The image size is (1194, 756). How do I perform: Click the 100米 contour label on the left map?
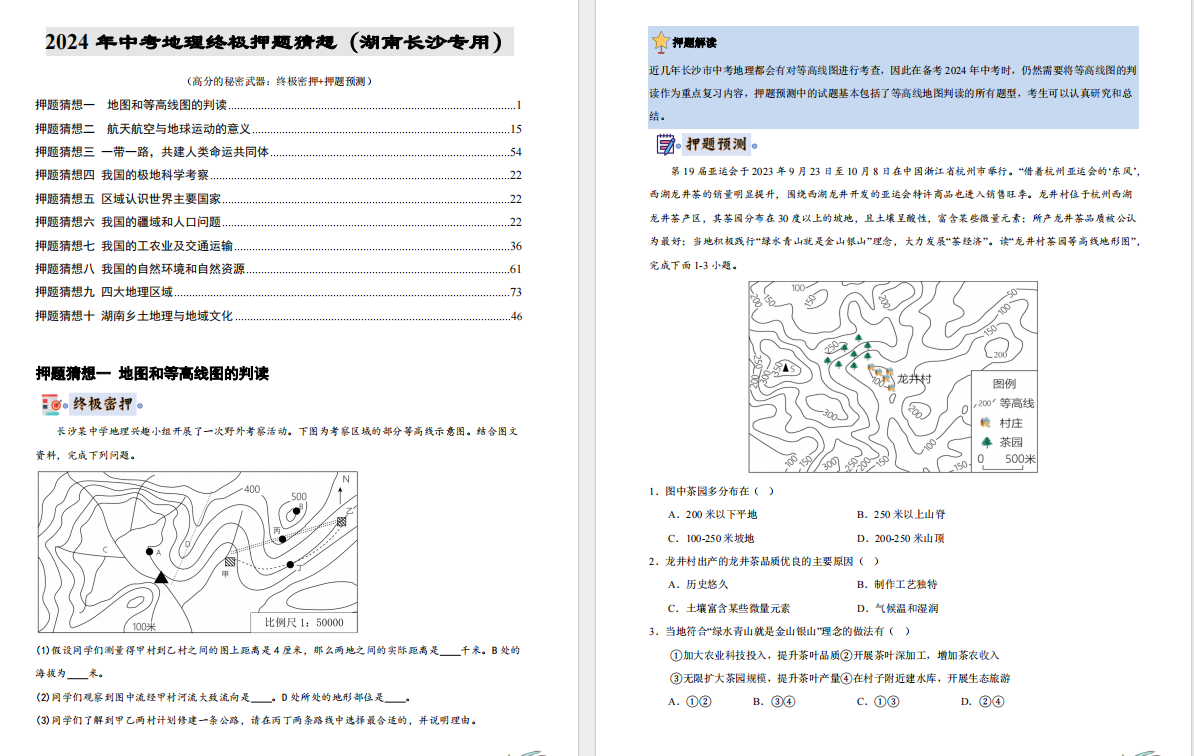click(144, 627)
